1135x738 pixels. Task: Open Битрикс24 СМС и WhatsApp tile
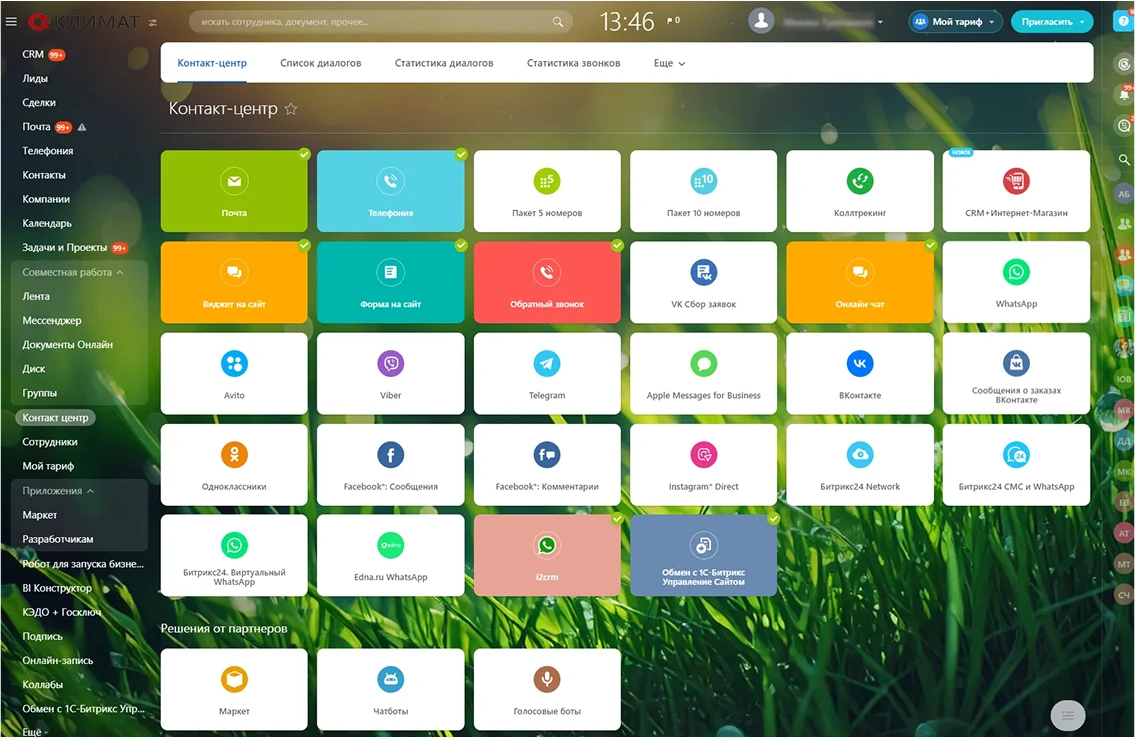[1016, 465]
